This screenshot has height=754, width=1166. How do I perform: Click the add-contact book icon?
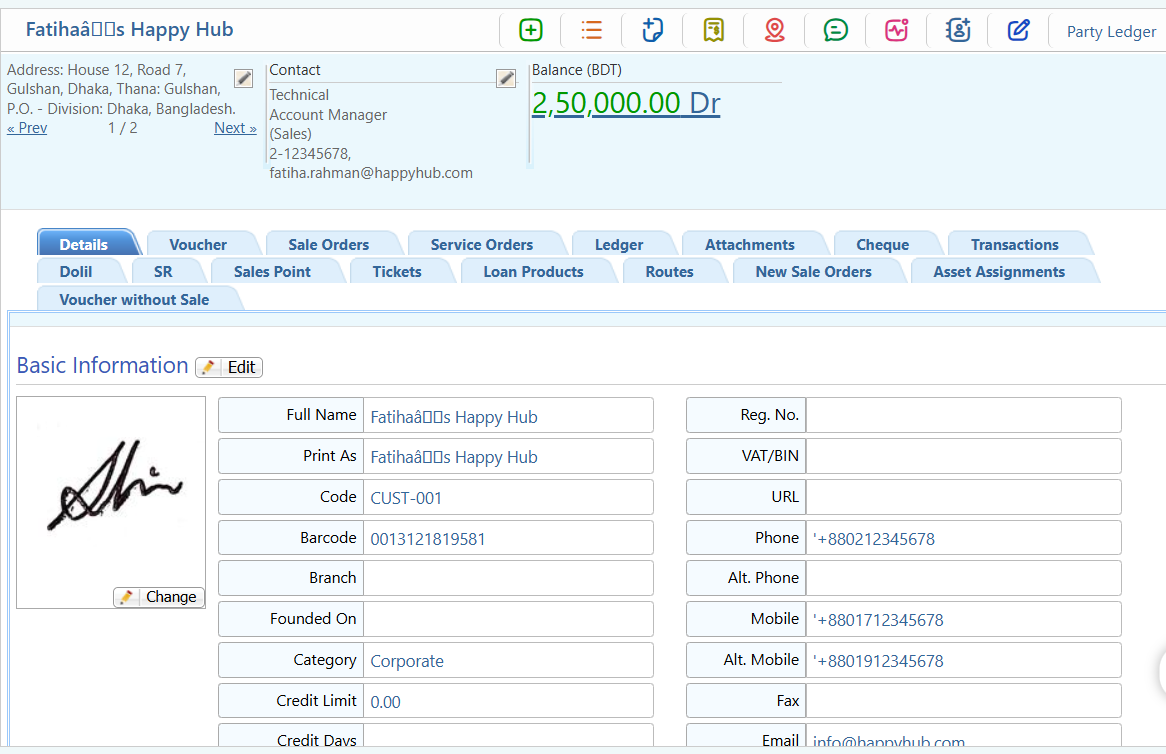(x=957, y=30)
